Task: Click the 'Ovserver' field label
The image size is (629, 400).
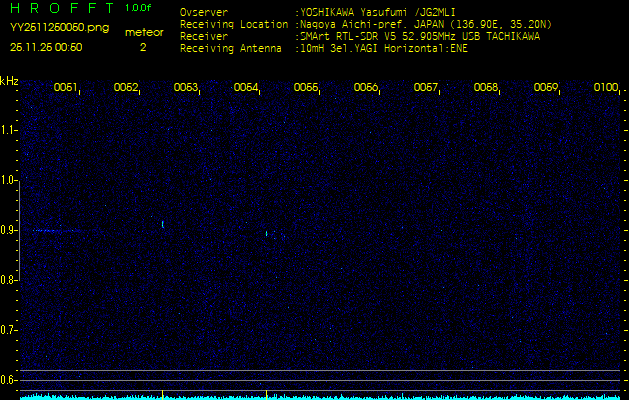Action: 204,12
